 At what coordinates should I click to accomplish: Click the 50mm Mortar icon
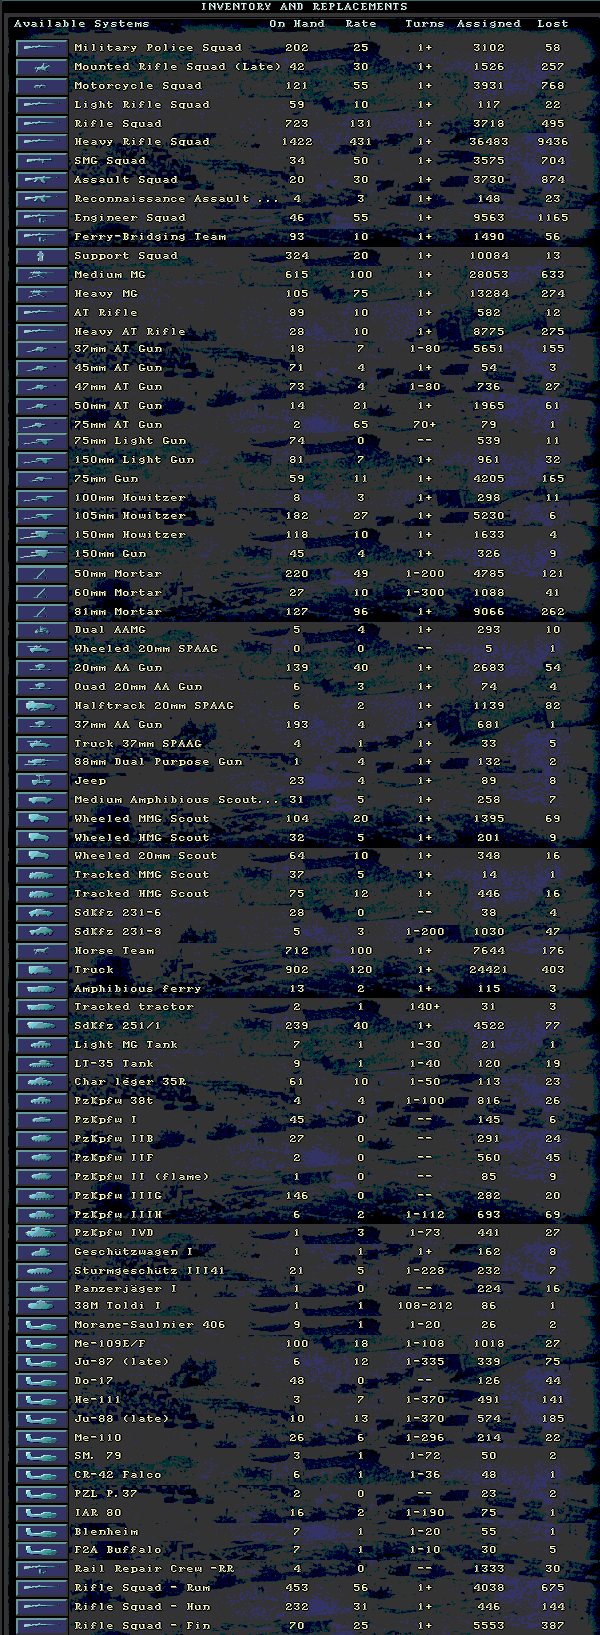tap(41, 574)
